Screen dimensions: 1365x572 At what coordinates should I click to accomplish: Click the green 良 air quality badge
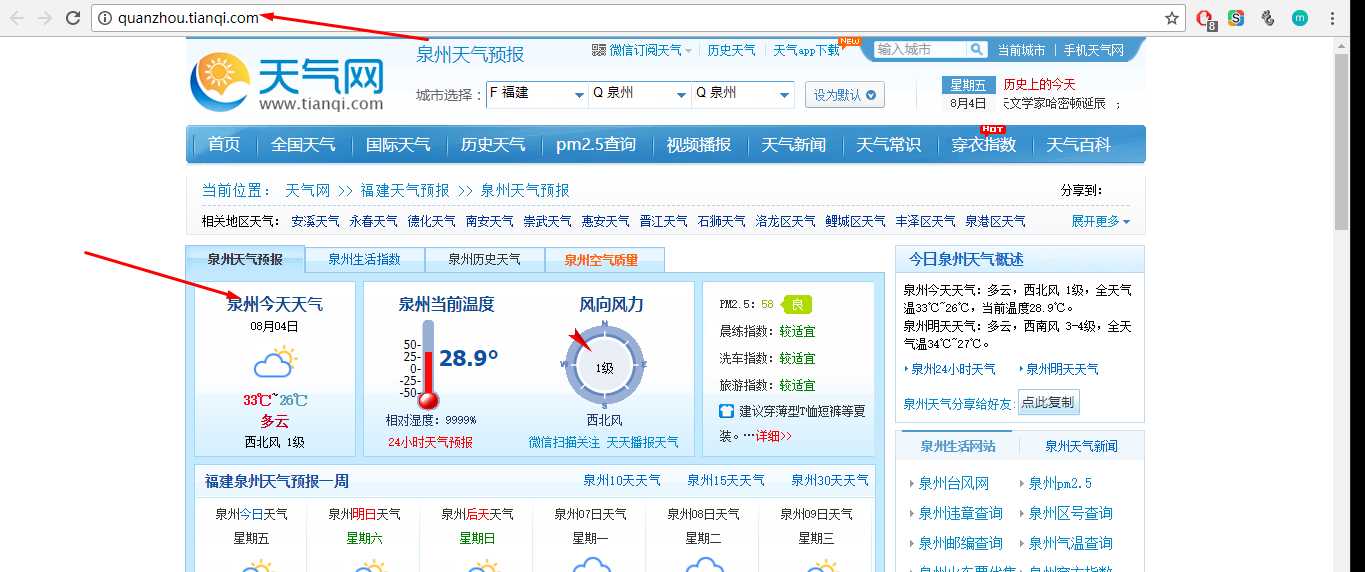point(797,304)
